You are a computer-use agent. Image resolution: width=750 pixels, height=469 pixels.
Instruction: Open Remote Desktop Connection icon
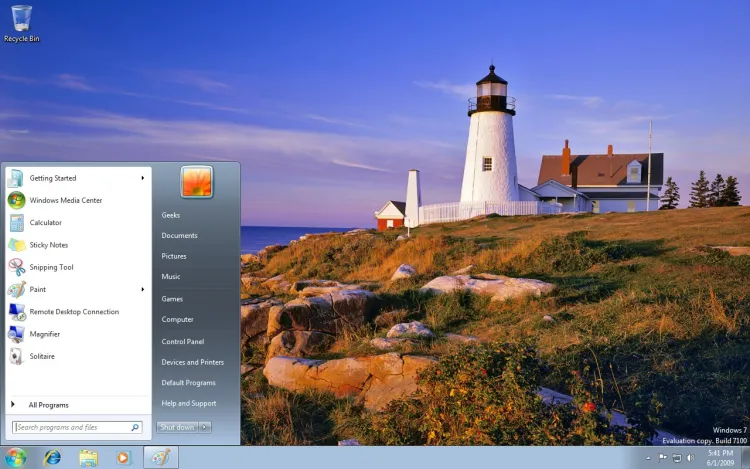[x=16, y=312]
